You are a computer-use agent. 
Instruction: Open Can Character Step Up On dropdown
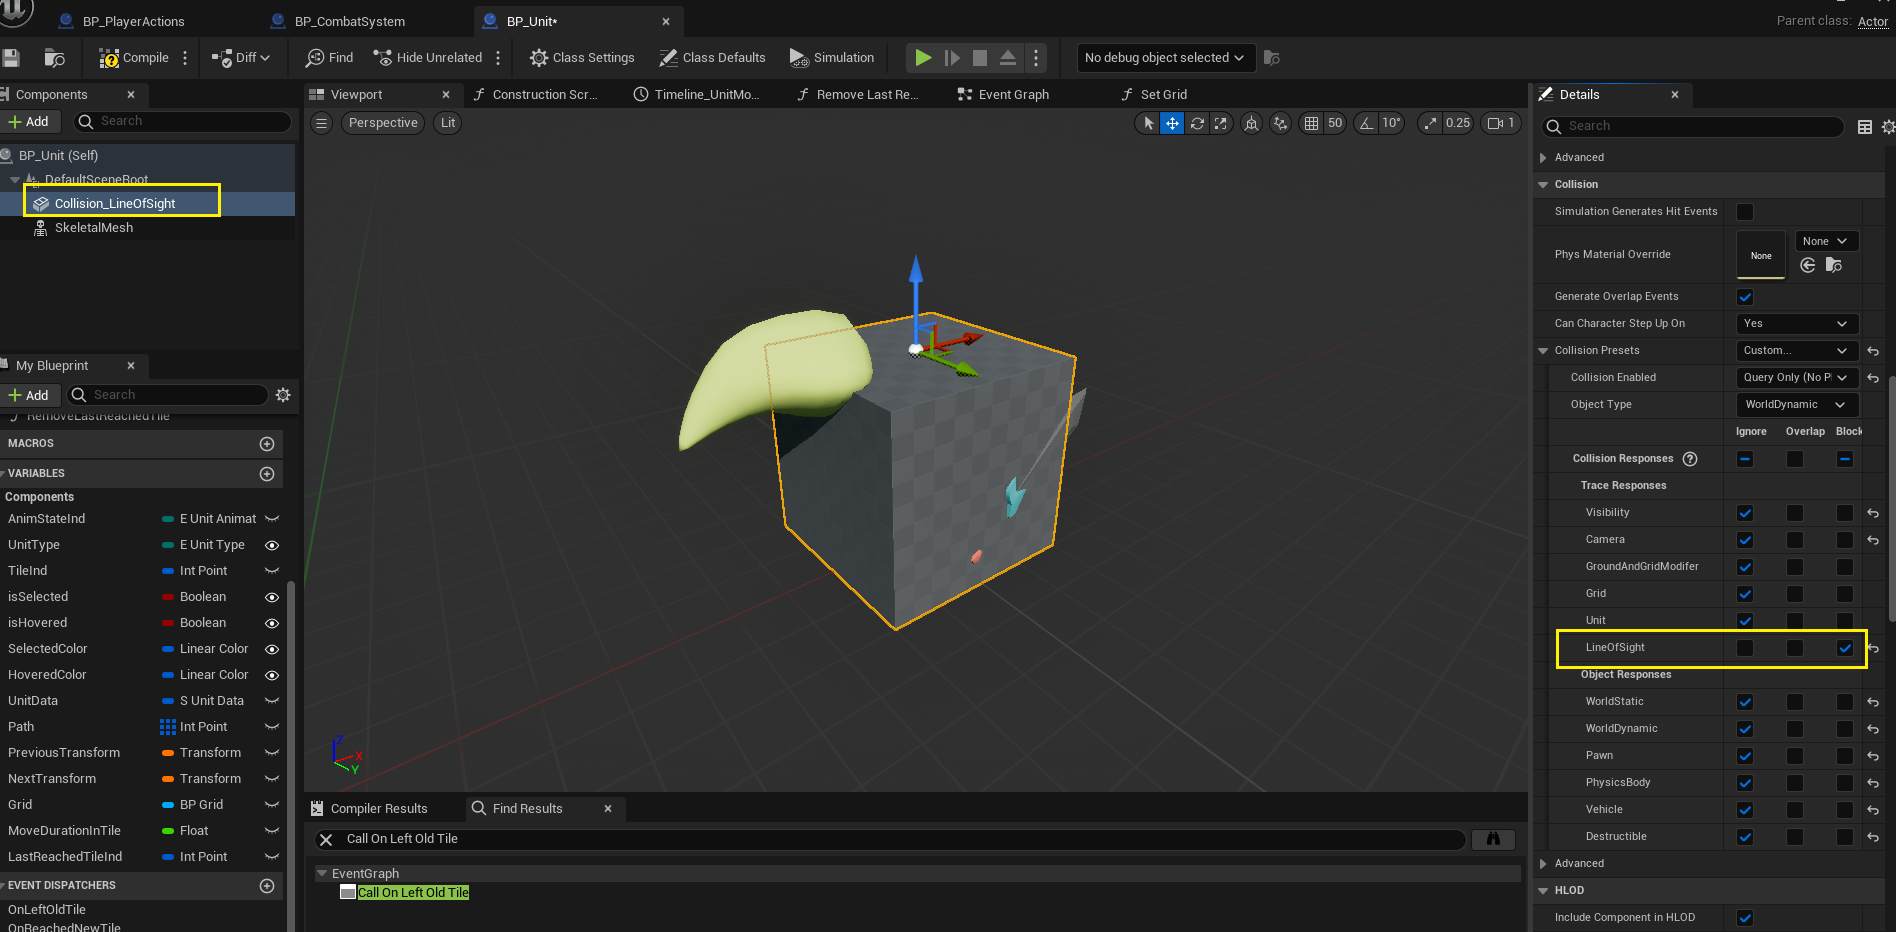coord(1797,324)
